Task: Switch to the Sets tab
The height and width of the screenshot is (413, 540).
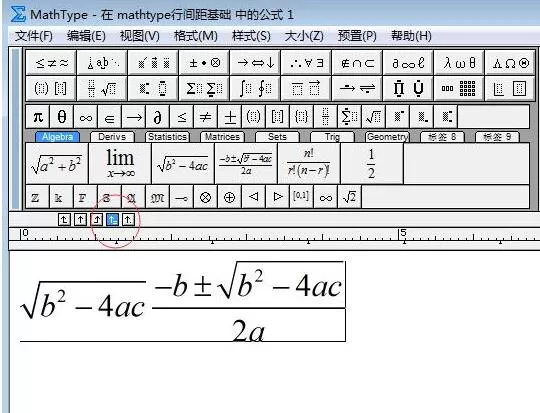Action: [277, 137]
